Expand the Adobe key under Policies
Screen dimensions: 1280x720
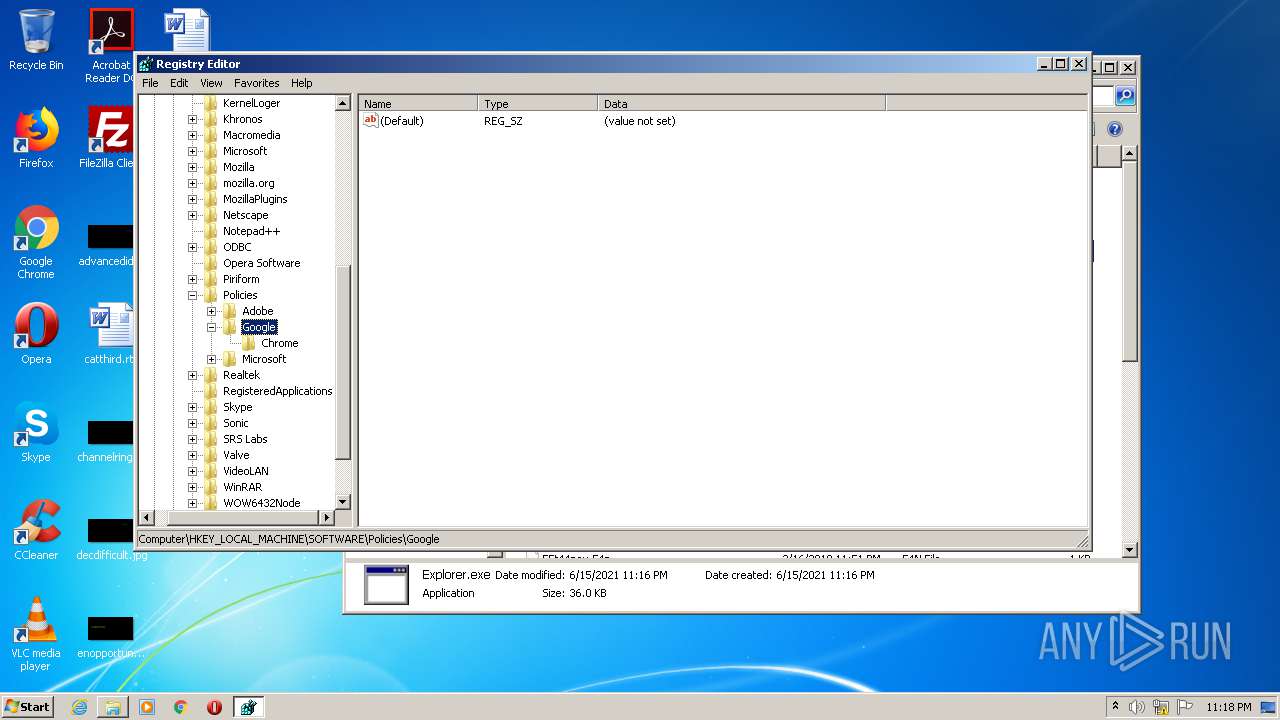212,311
